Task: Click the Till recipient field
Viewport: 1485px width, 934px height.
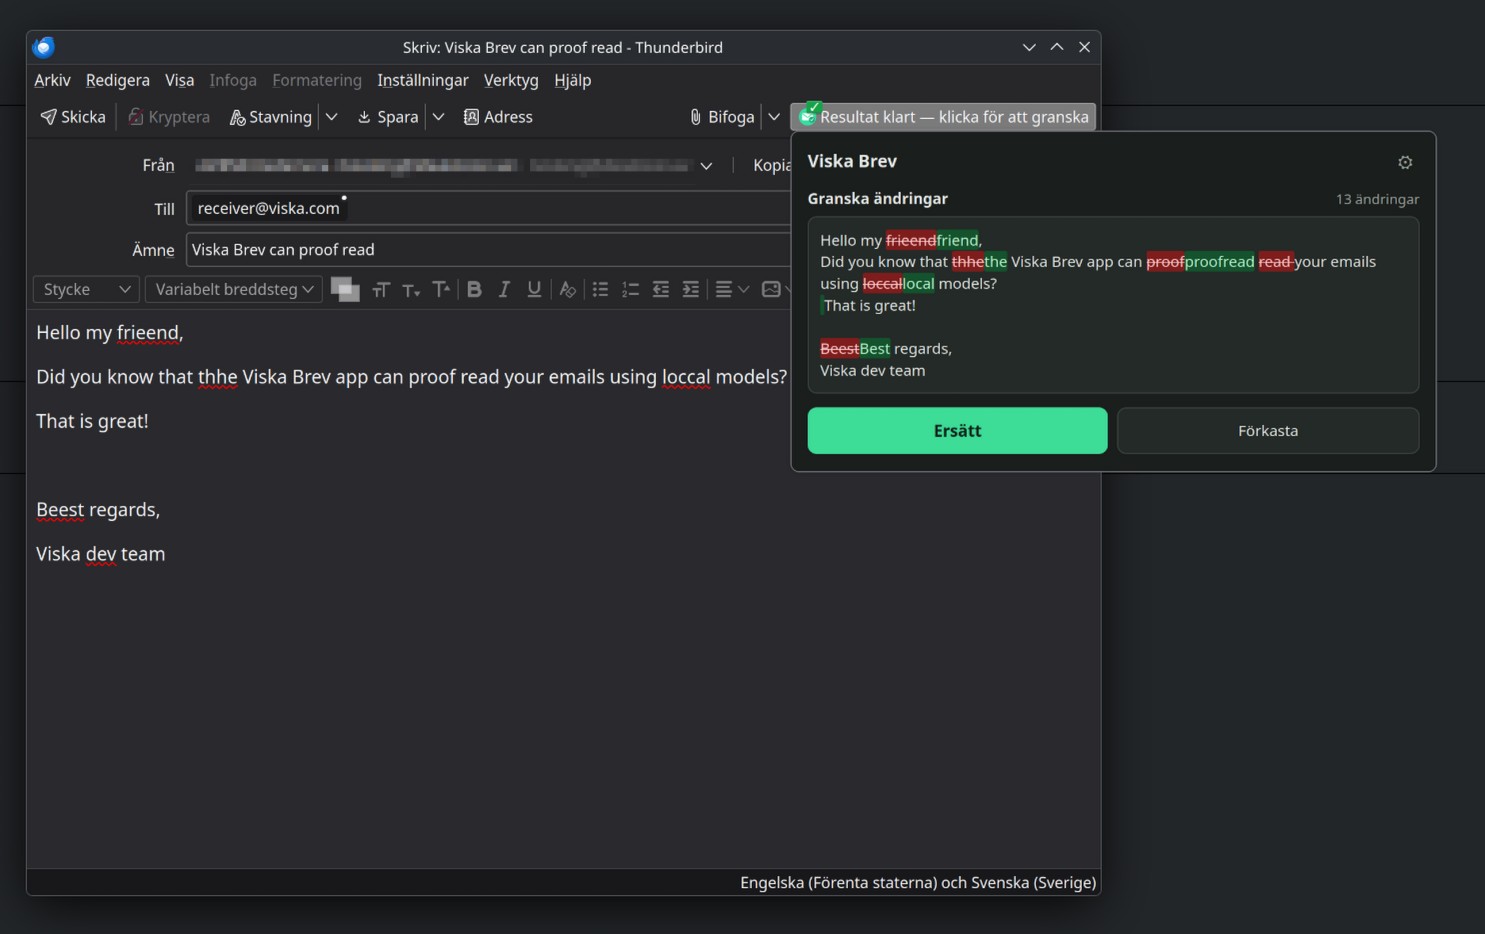Action: click(488, 208)
